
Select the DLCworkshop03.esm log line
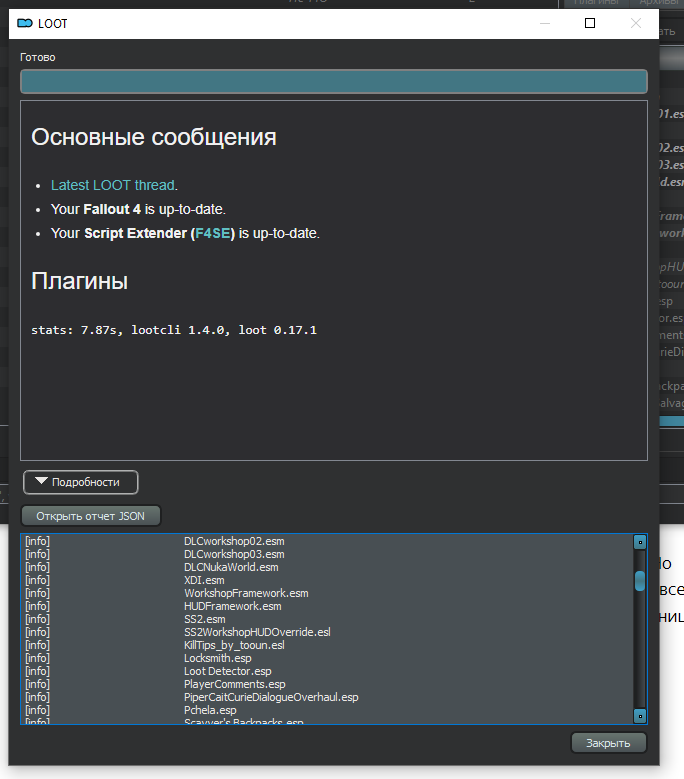[327, 554]
